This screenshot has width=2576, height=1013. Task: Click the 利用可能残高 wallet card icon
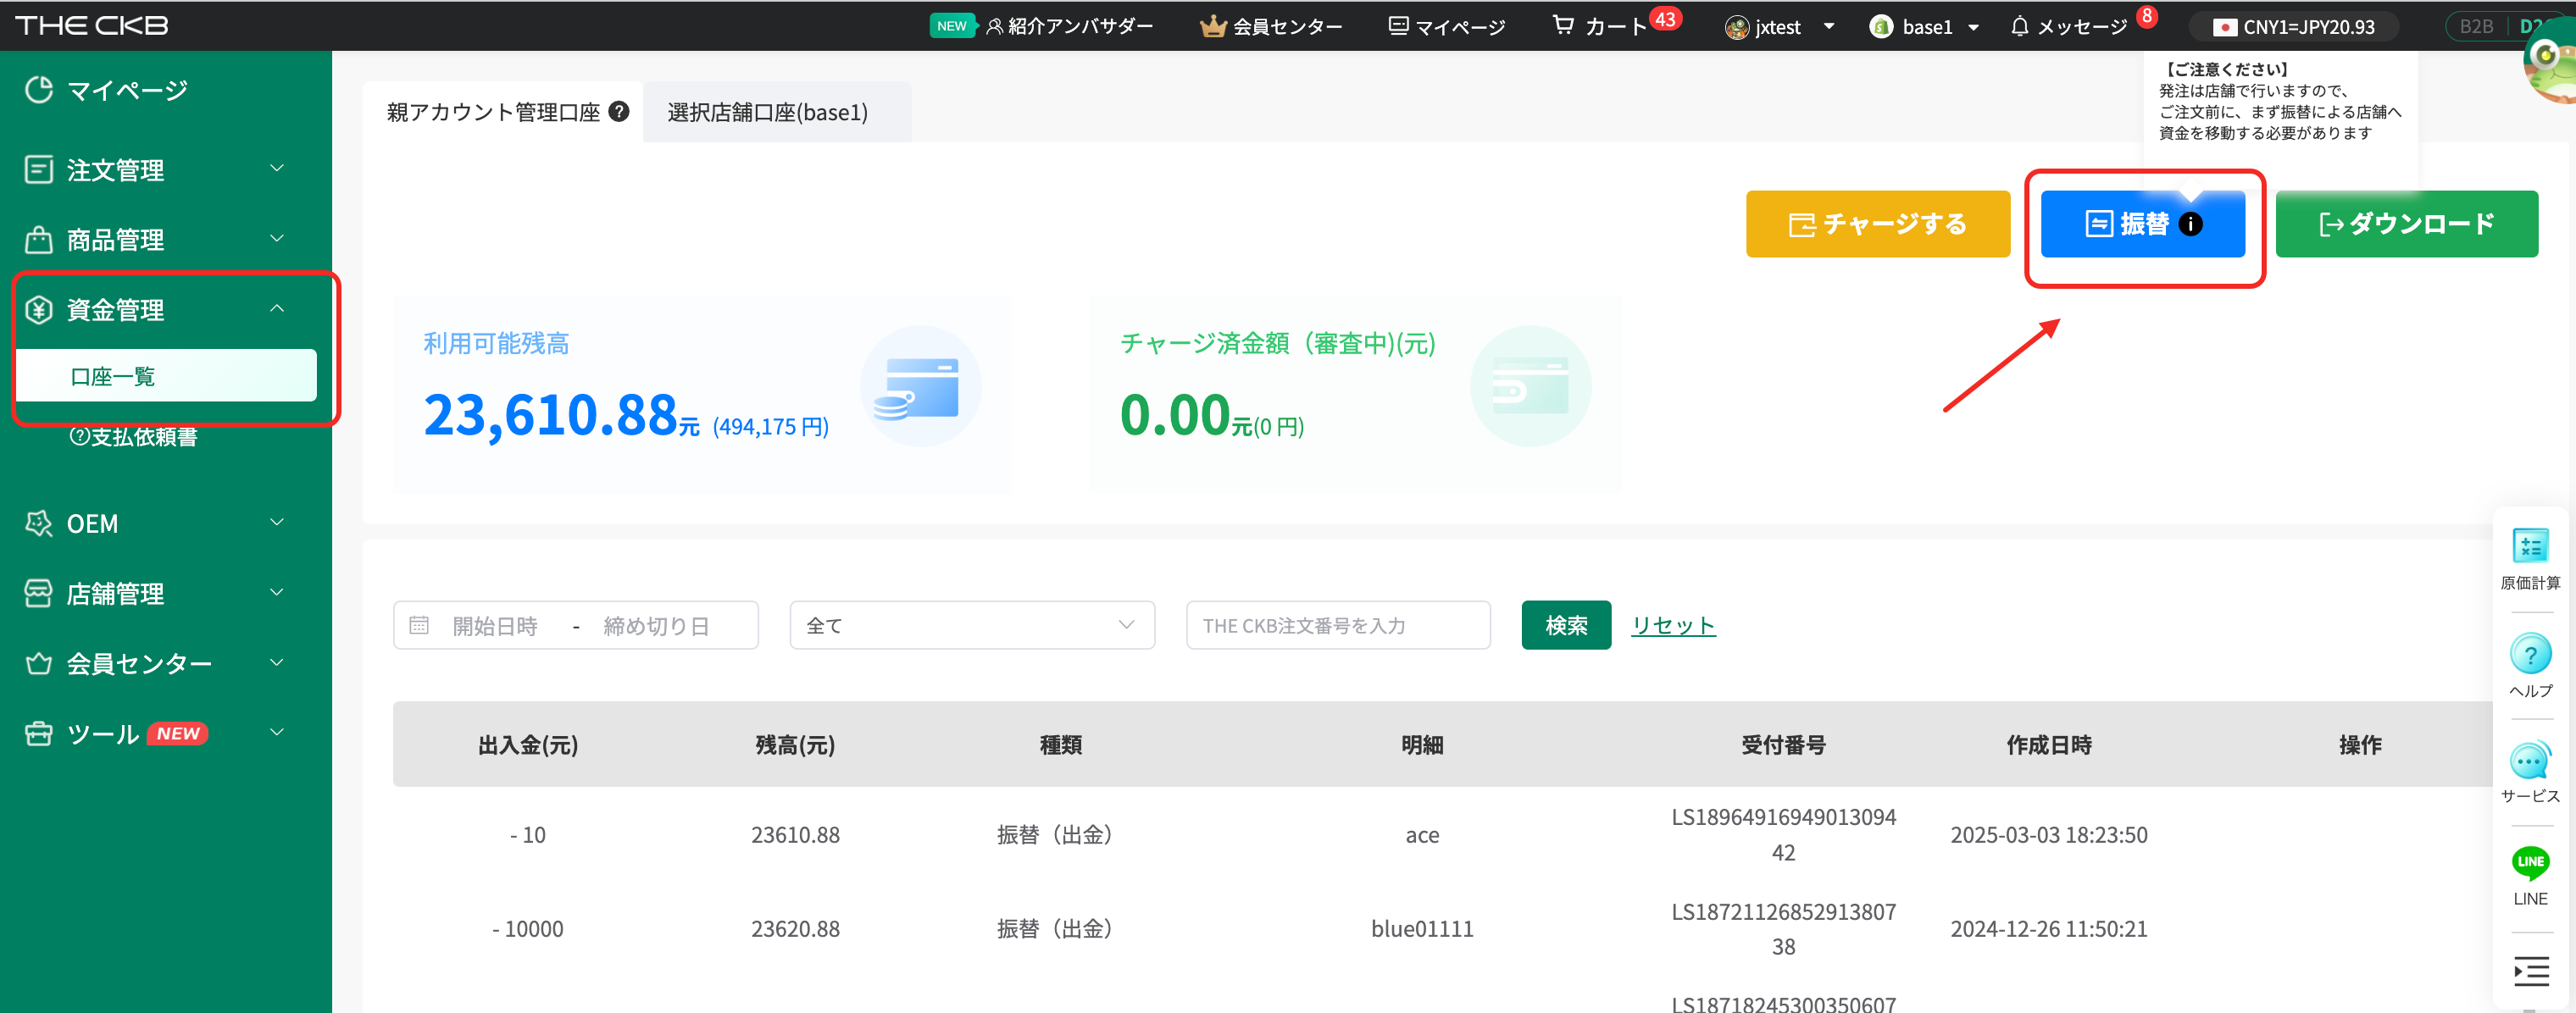[x=920, y=386]
